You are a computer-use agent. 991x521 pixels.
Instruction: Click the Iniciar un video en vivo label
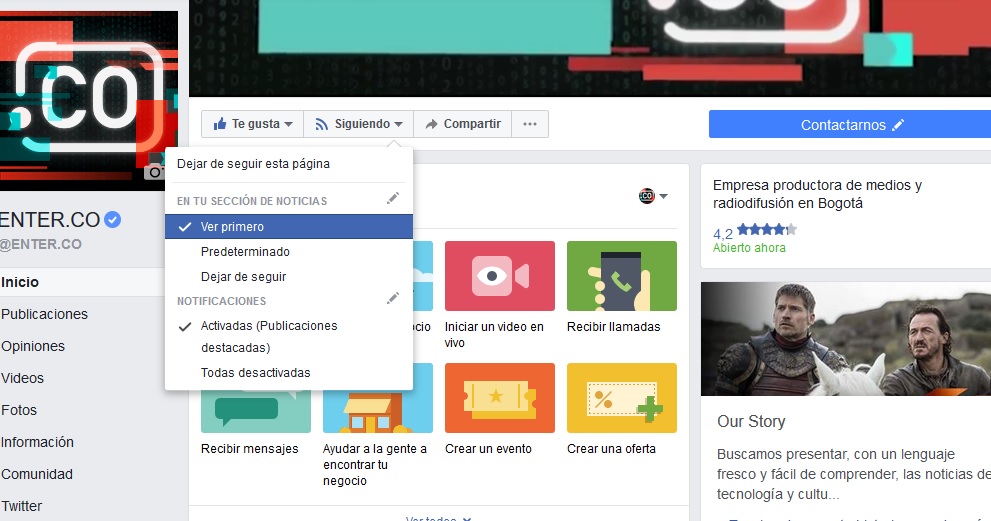494,334
